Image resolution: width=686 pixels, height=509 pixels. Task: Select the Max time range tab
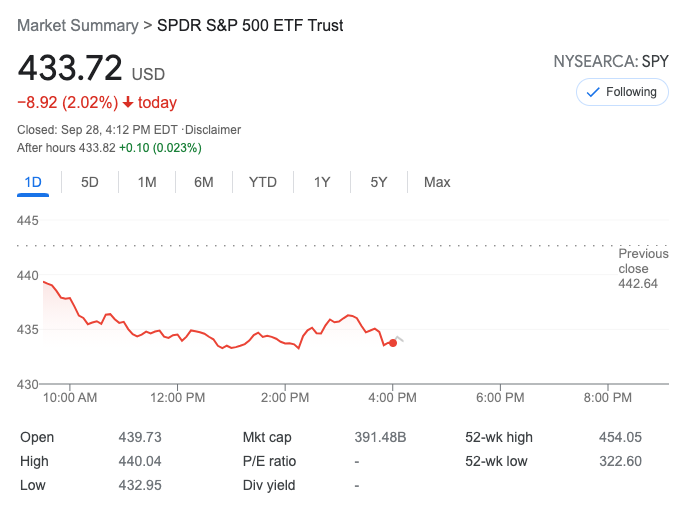pos(437,182)
